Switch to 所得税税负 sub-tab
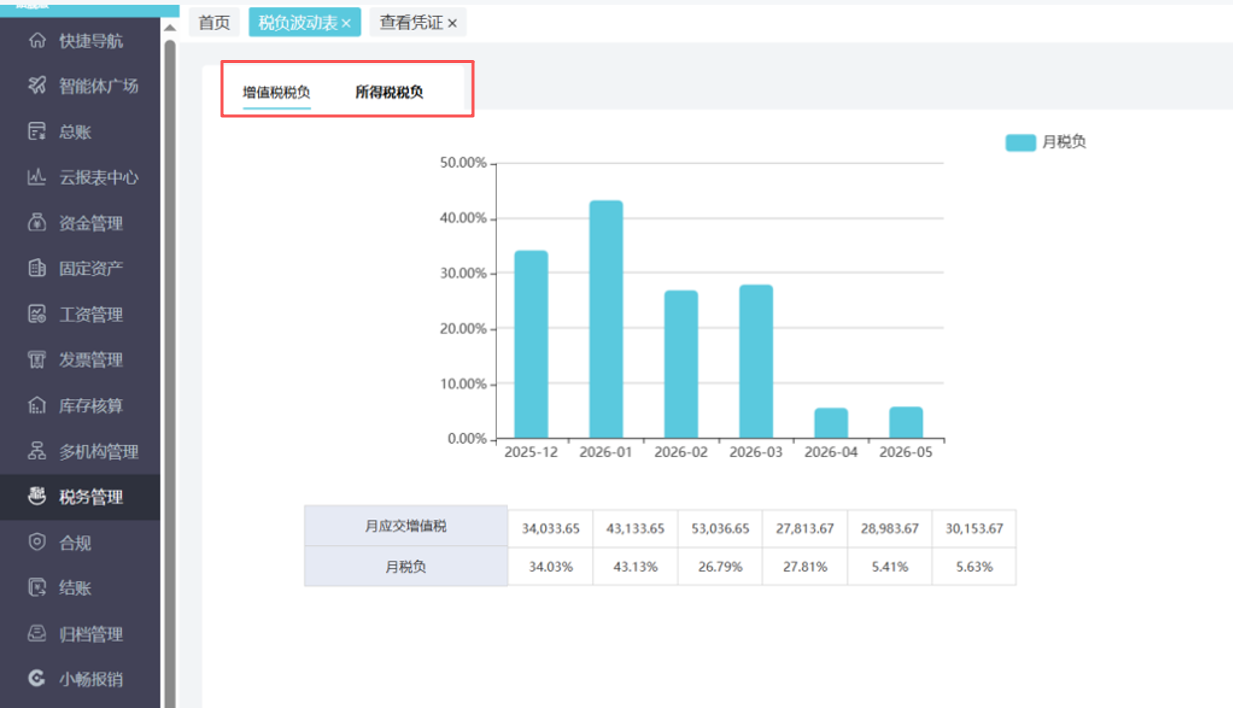The width and height of the screenshot is (1233, 708). coord(389,93)
